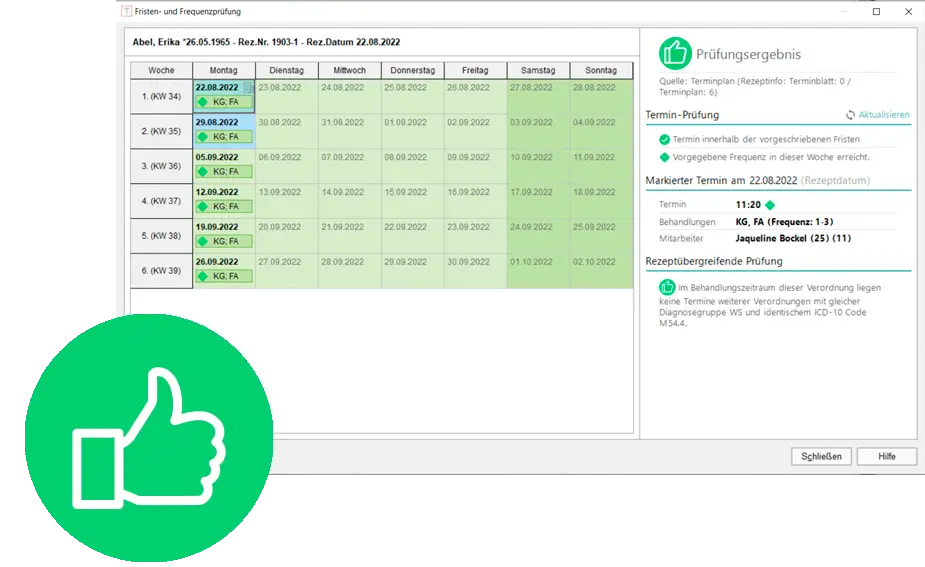This screenshot has width=925, height=567.
Task: Select the KG; FA appointment on 05.09.2022
Action: [x=224, y=172]
